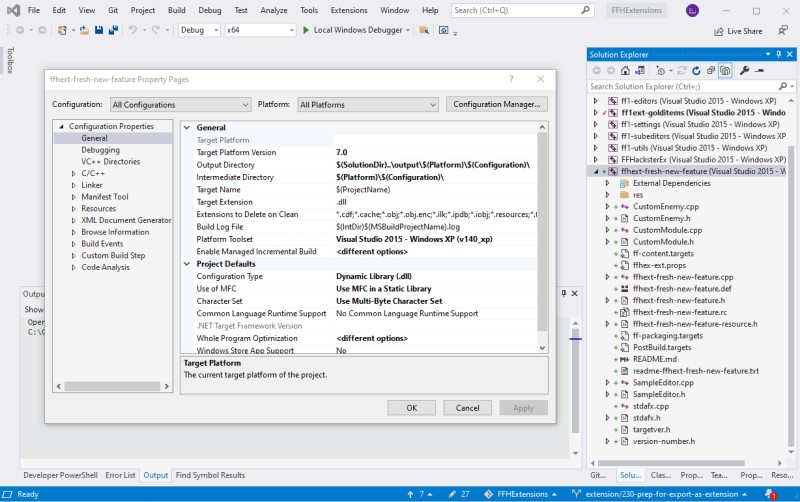Start the Local Windows Debugger
The image size is (800, 502).
click(353, 30)
